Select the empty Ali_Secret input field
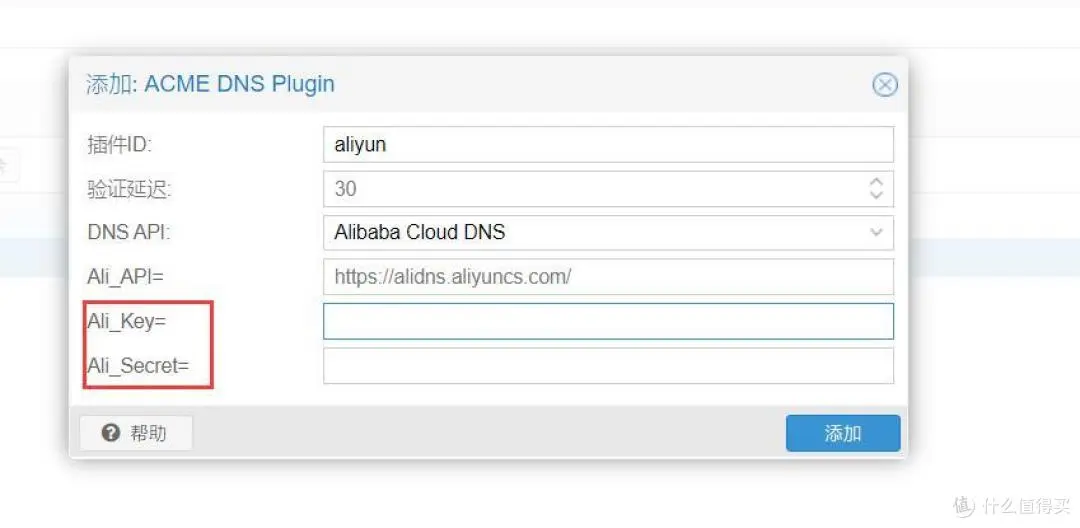1080x528 pixels. point(607,366)
